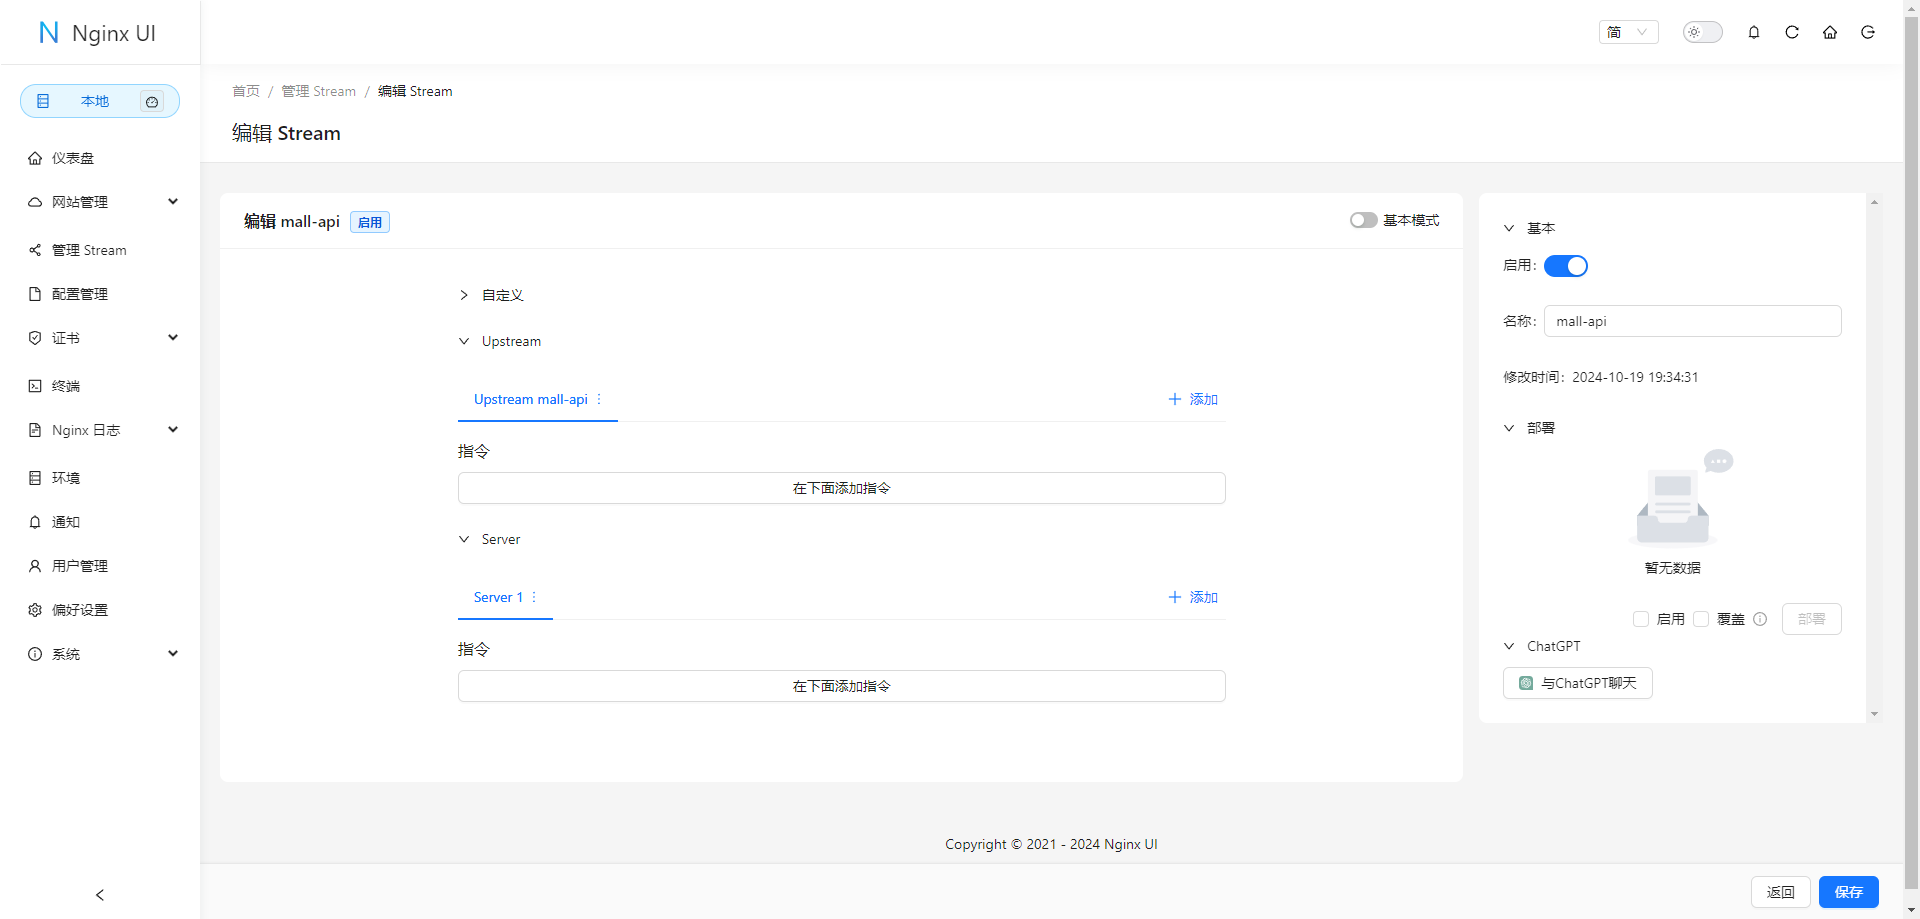Click the reload icon in the header

coord(1792,32)
